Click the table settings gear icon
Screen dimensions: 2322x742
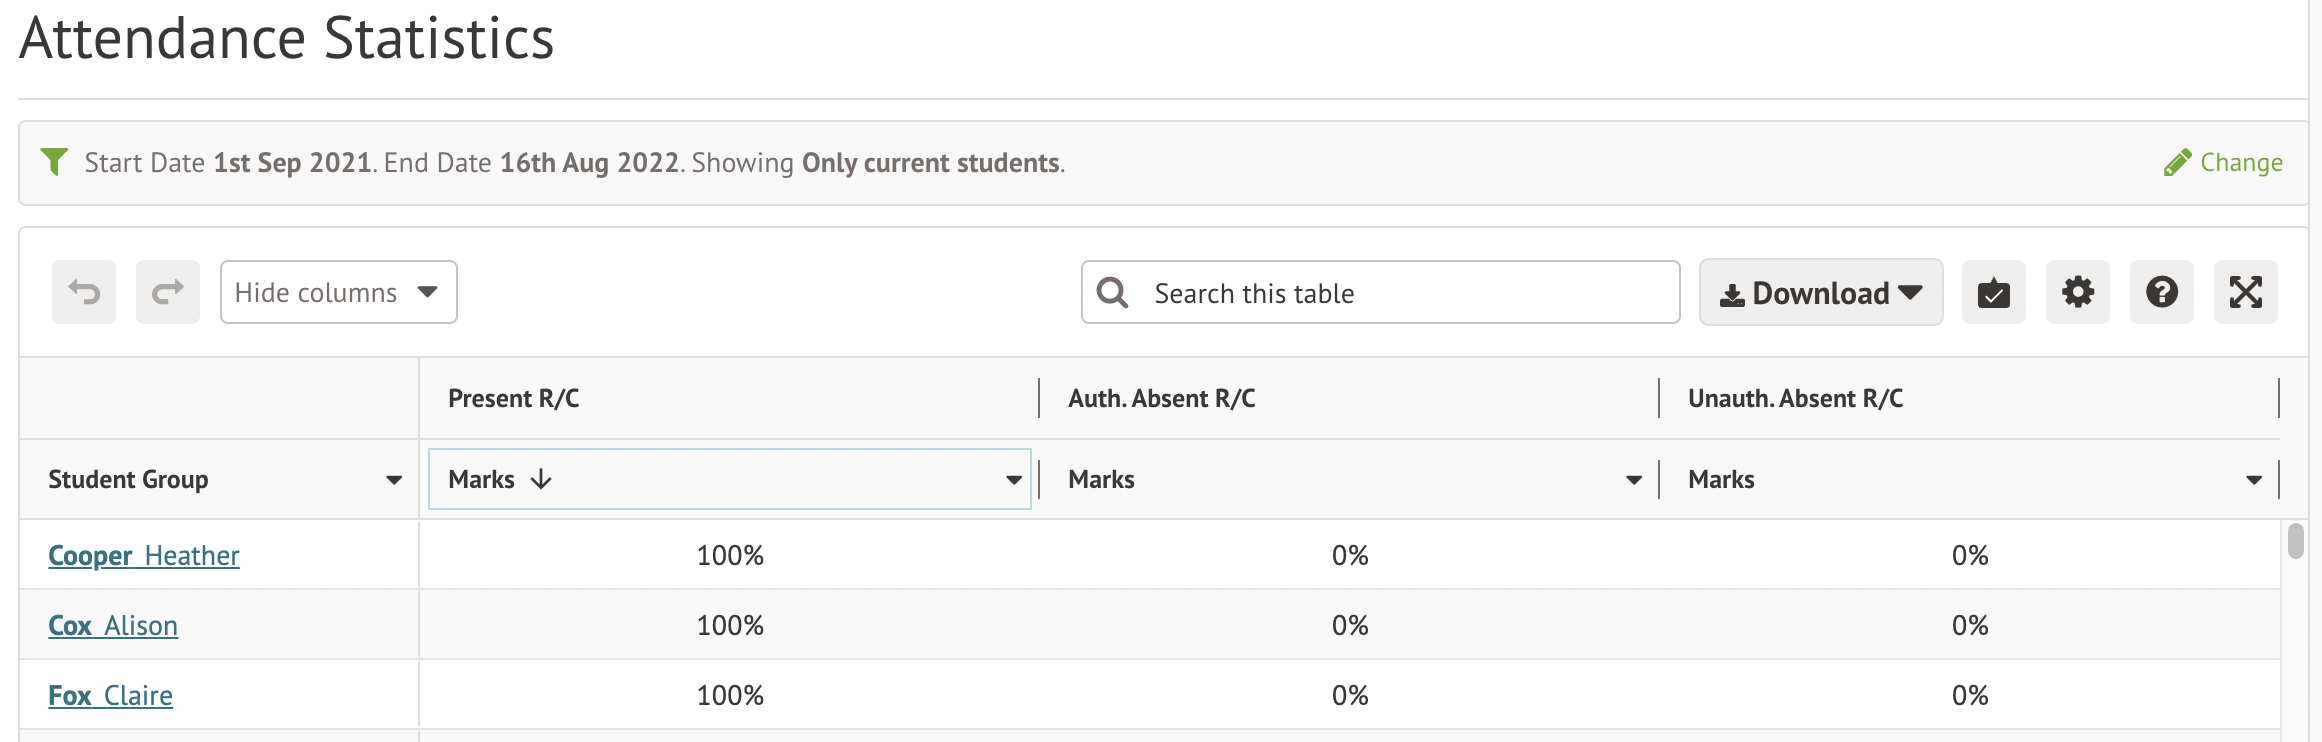[x=2077, y=292]
